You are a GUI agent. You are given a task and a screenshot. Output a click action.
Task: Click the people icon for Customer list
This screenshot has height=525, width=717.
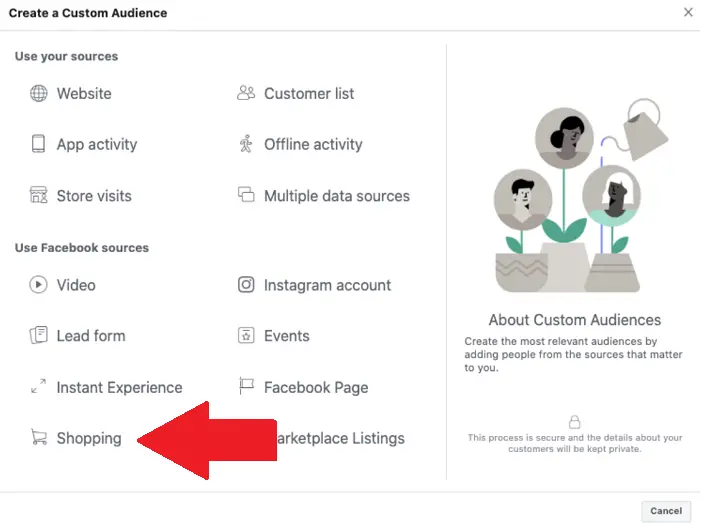[246, 94]
